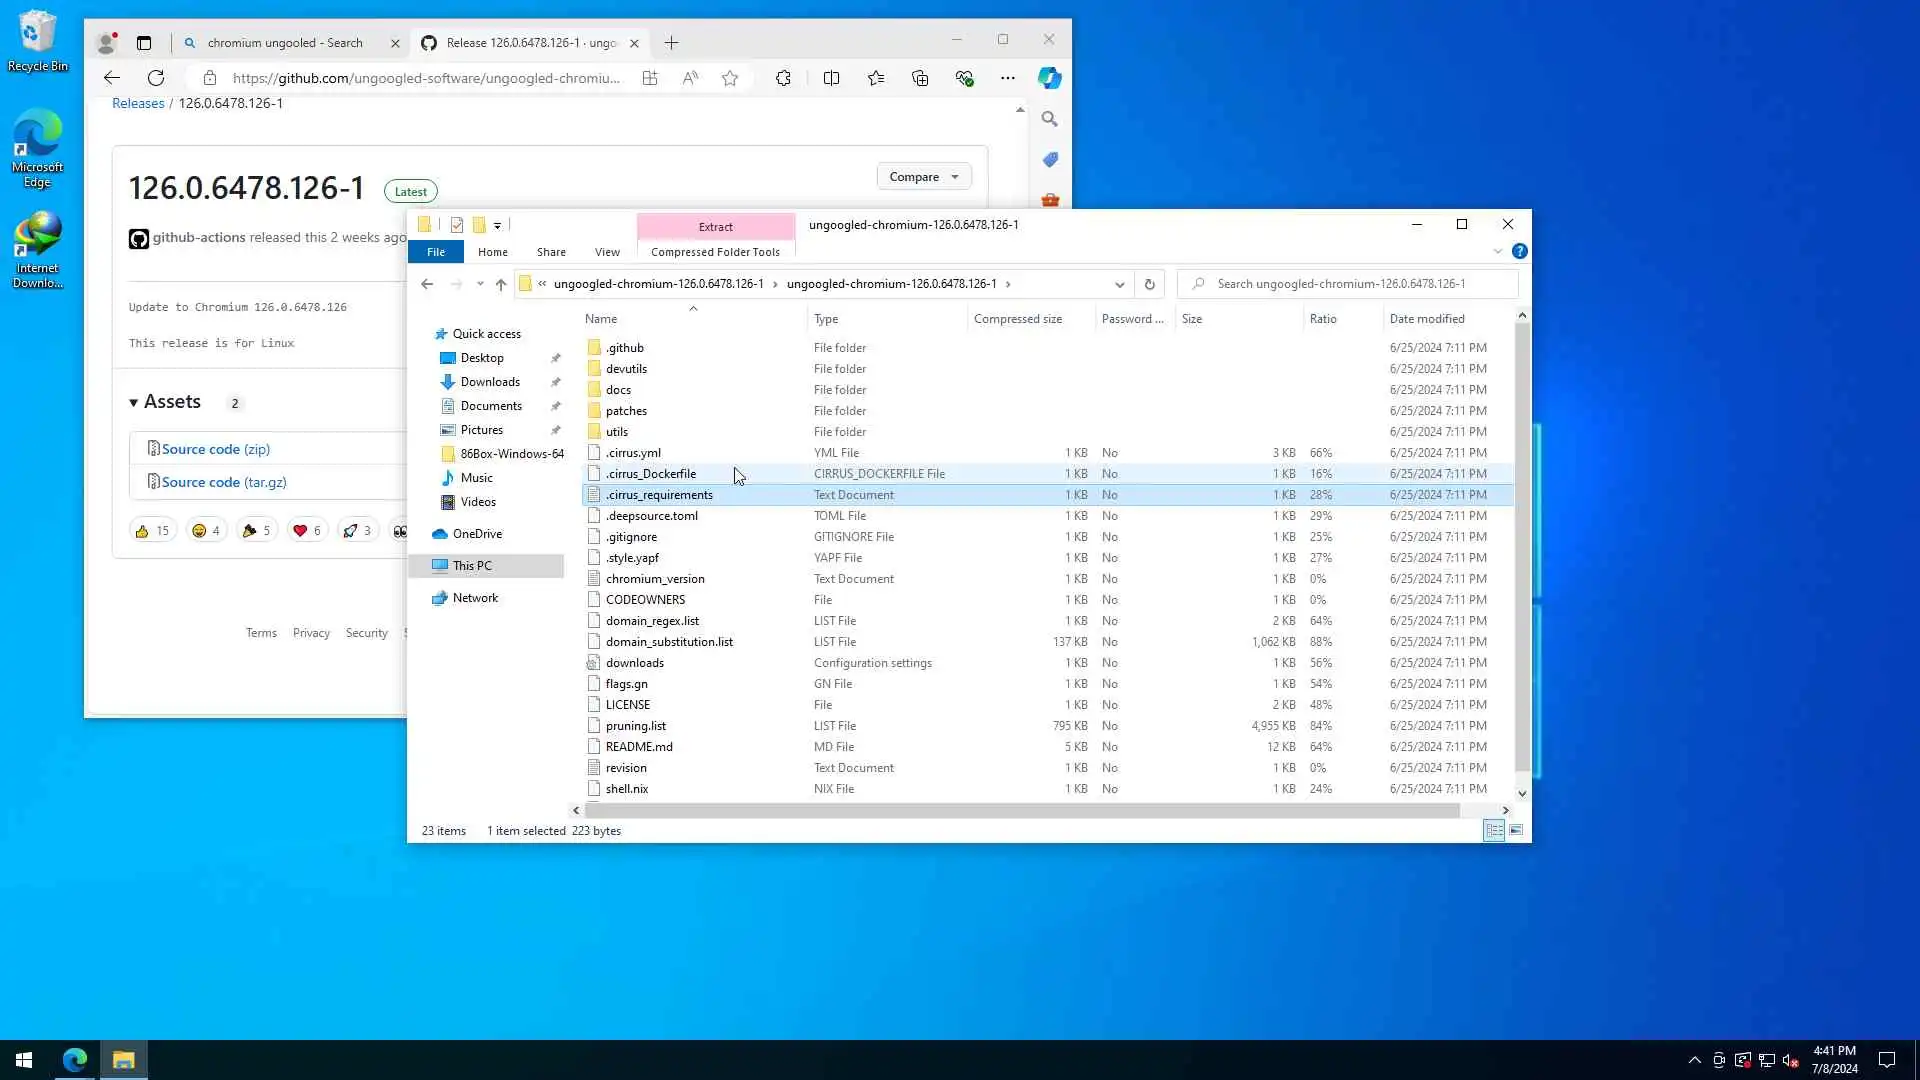Image resolution: width=1920 pixels, height=1080 pixels.
Task: Click the Explorer Back navigation arrow
Action: click(427, 284)
